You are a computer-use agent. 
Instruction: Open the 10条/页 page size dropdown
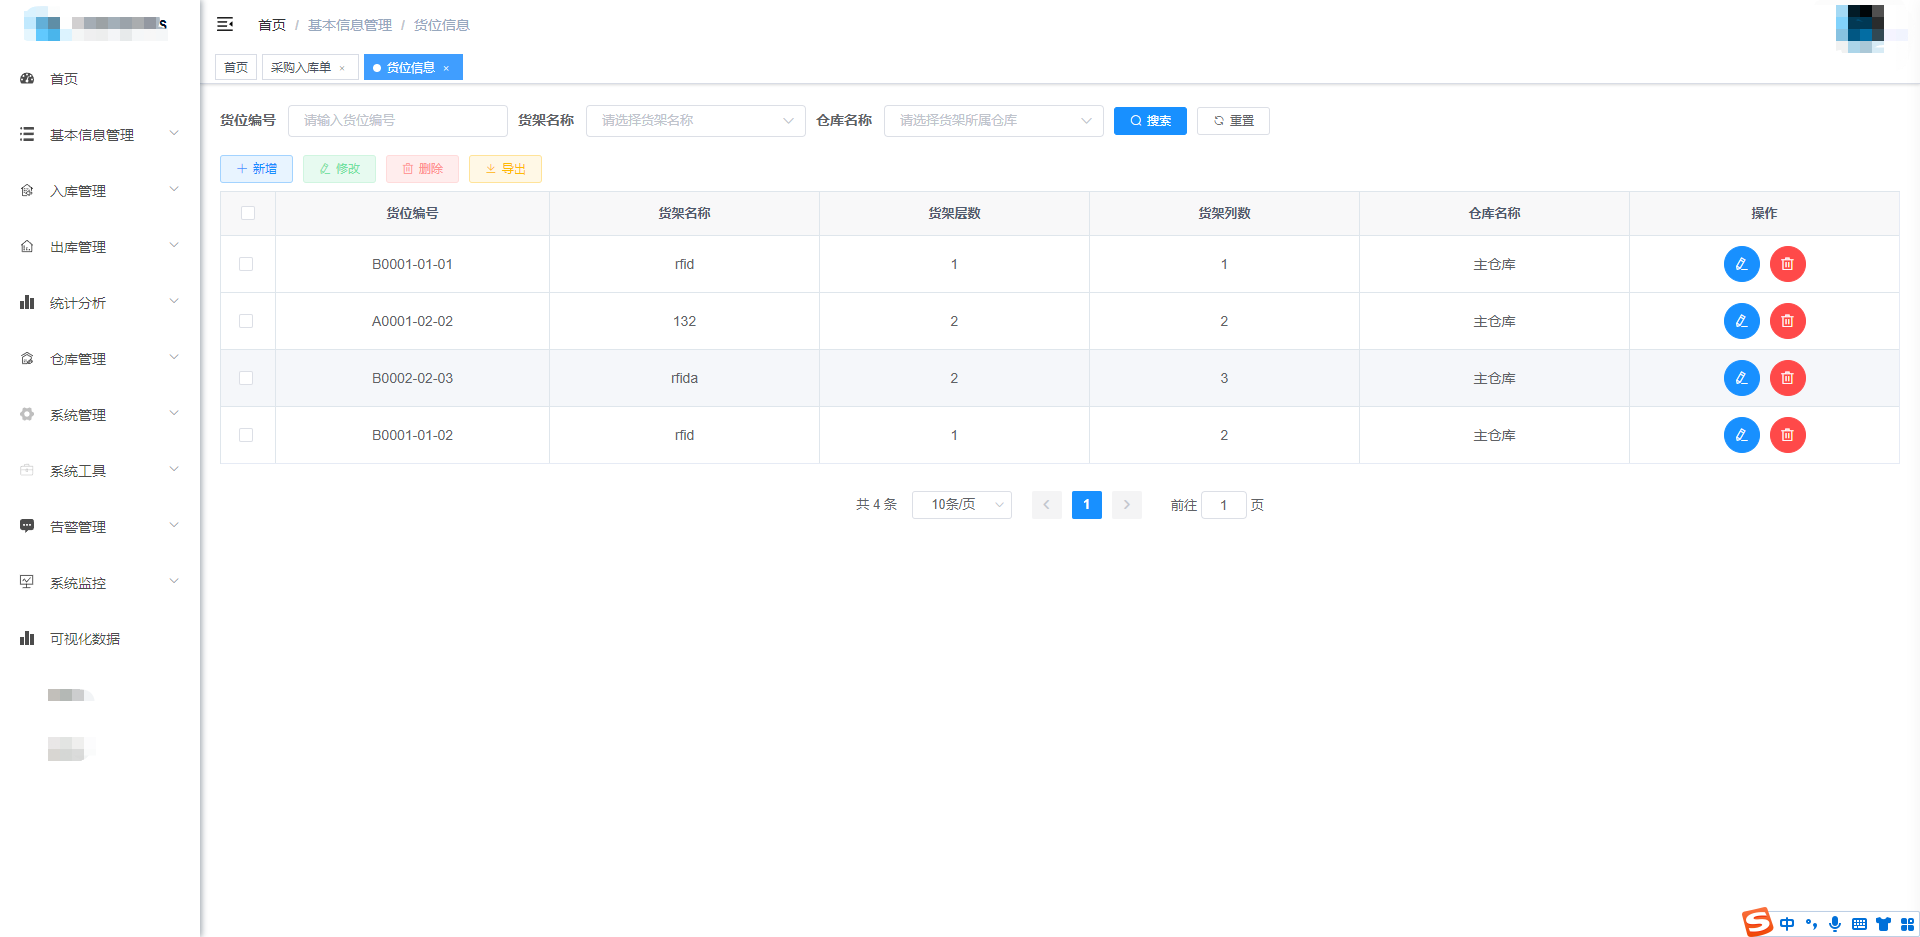(x=962, y=505)
